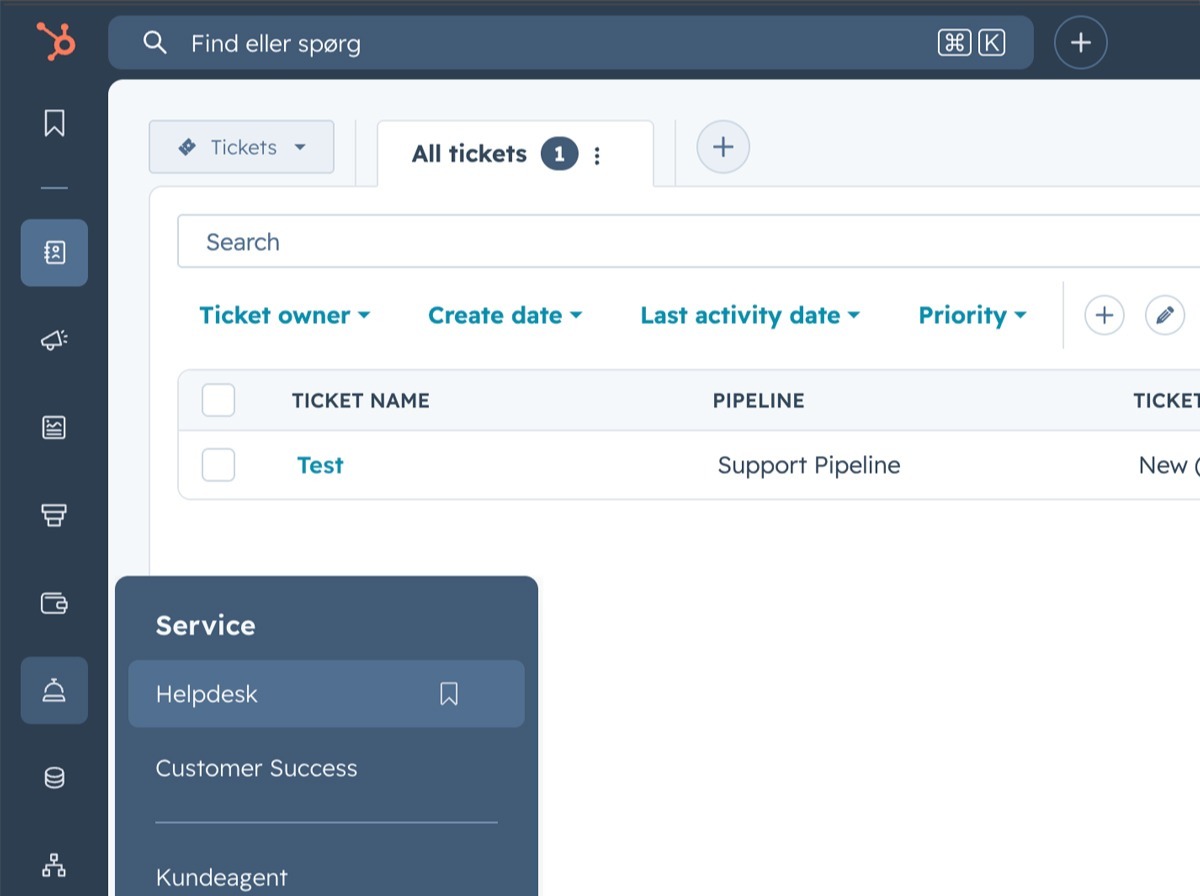Viewport: 1200px width, 896px height.
Task: Sort by the PIPELINE column header
Action: point(758,401)
